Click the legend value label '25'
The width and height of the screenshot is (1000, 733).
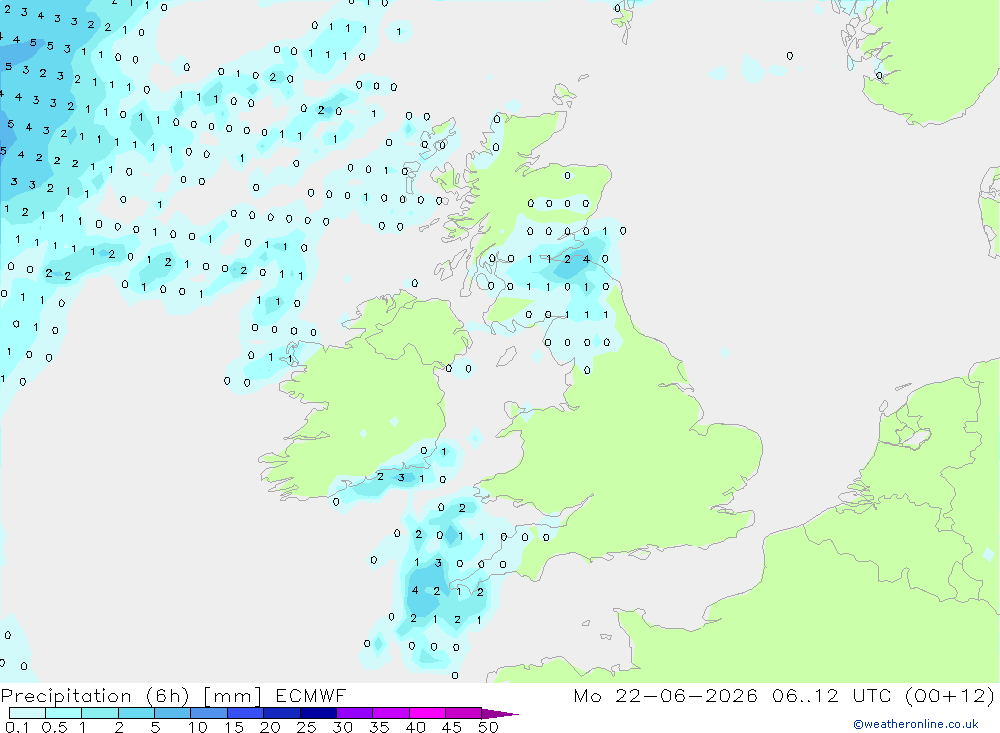(306, 727)
